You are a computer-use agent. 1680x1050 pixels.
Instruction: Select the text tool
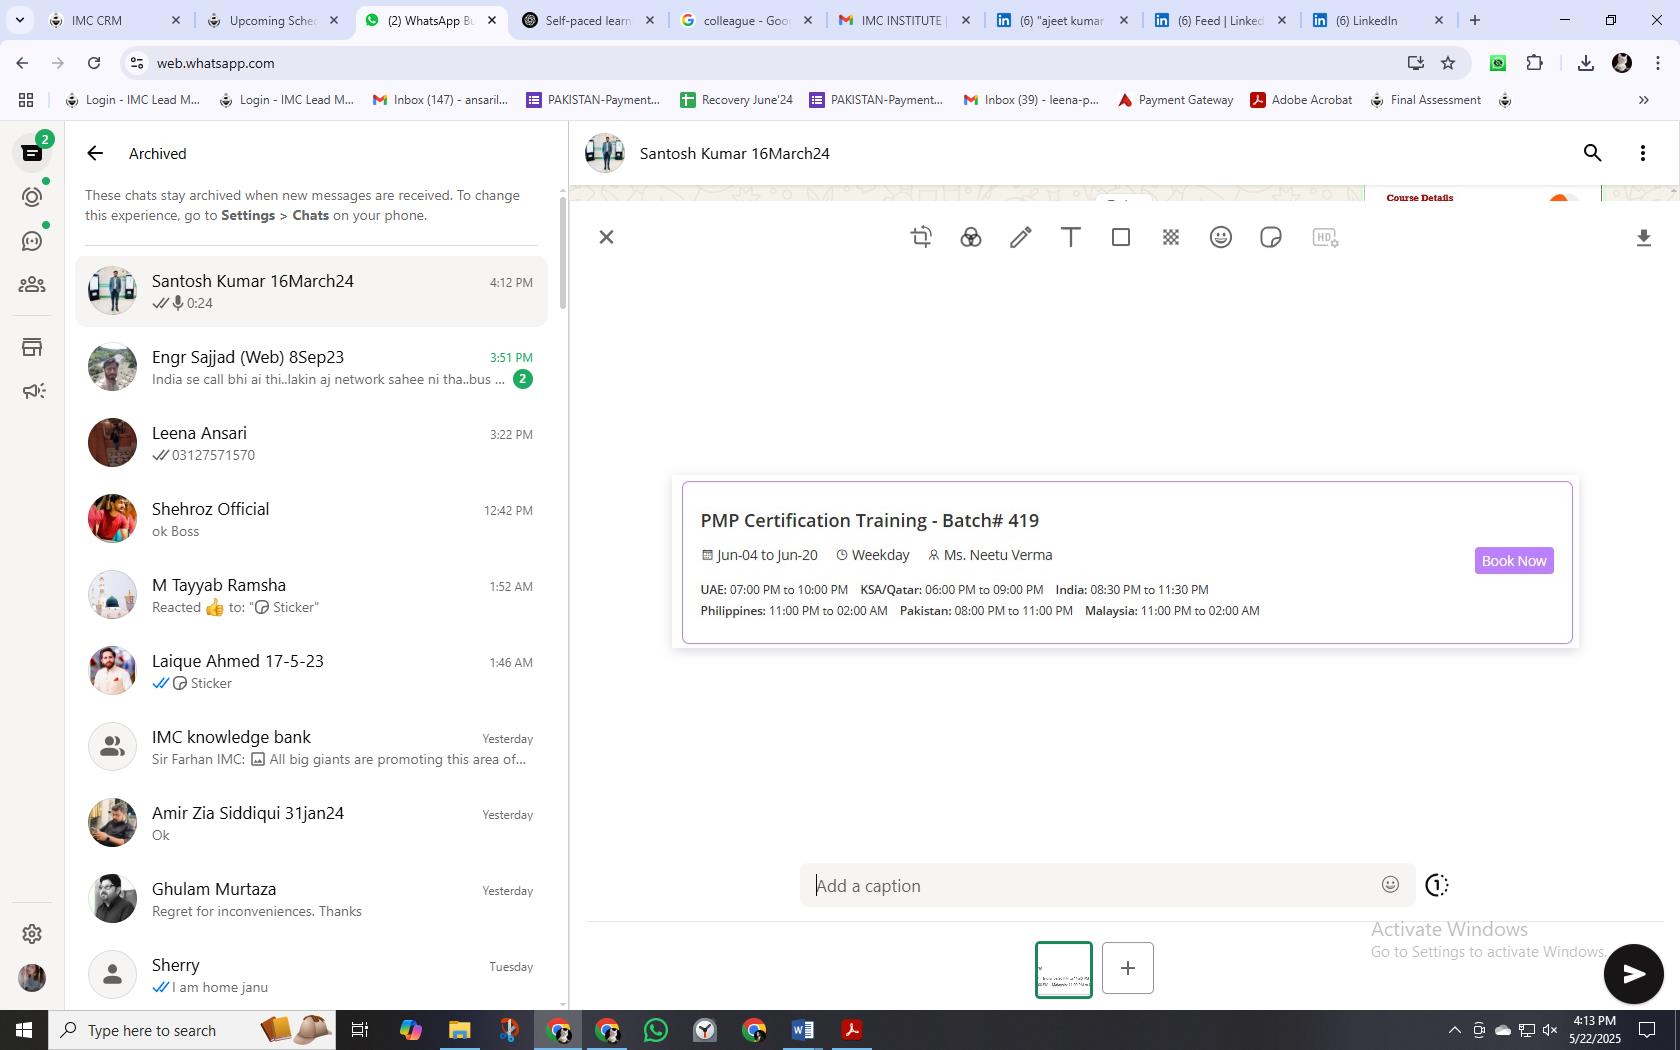click(1070, 237)
